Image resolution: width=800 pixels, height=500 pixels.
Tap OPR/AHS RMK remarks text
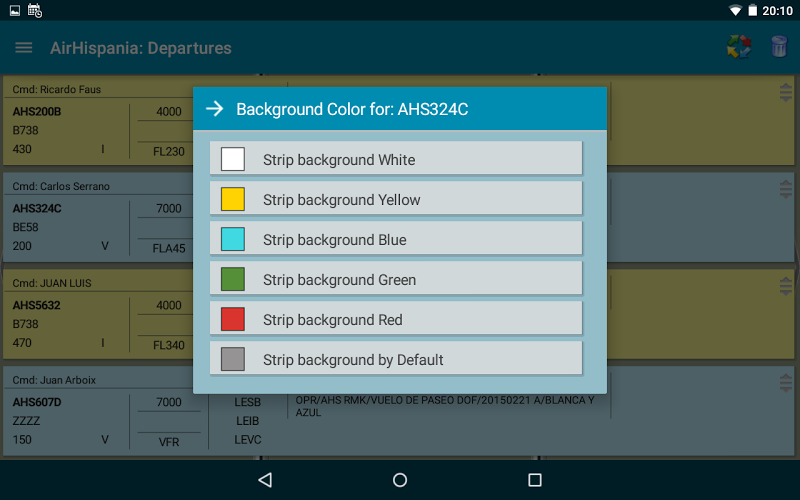pos(445,406)
